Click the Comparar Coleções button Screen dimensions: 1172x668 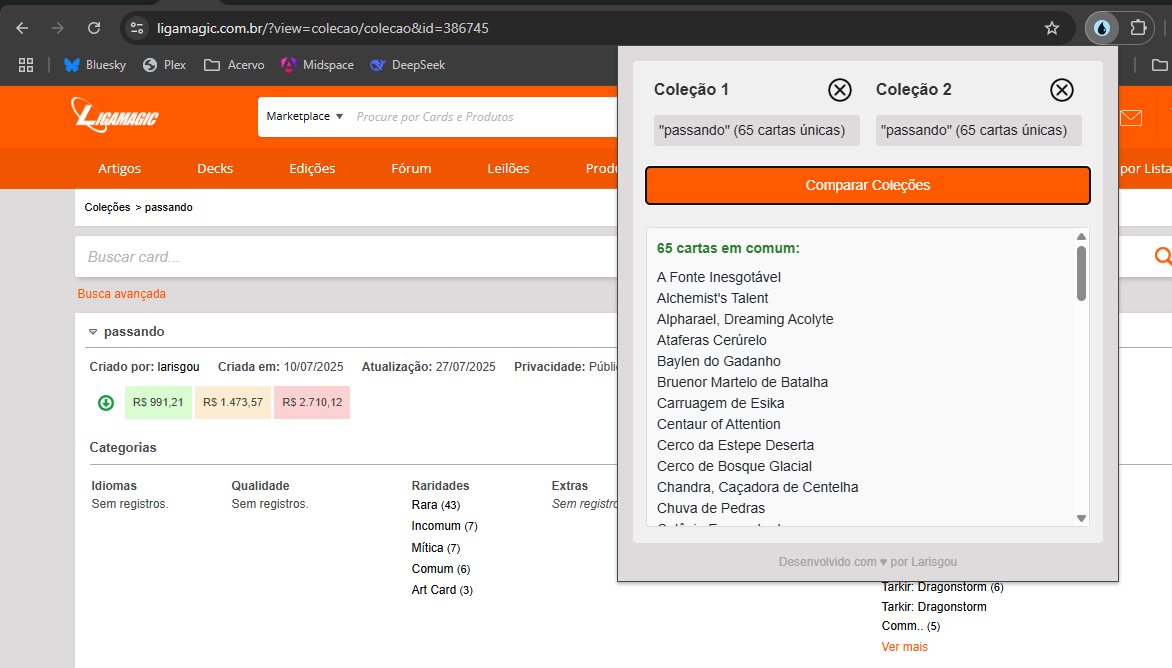click(x=868, y=185)
